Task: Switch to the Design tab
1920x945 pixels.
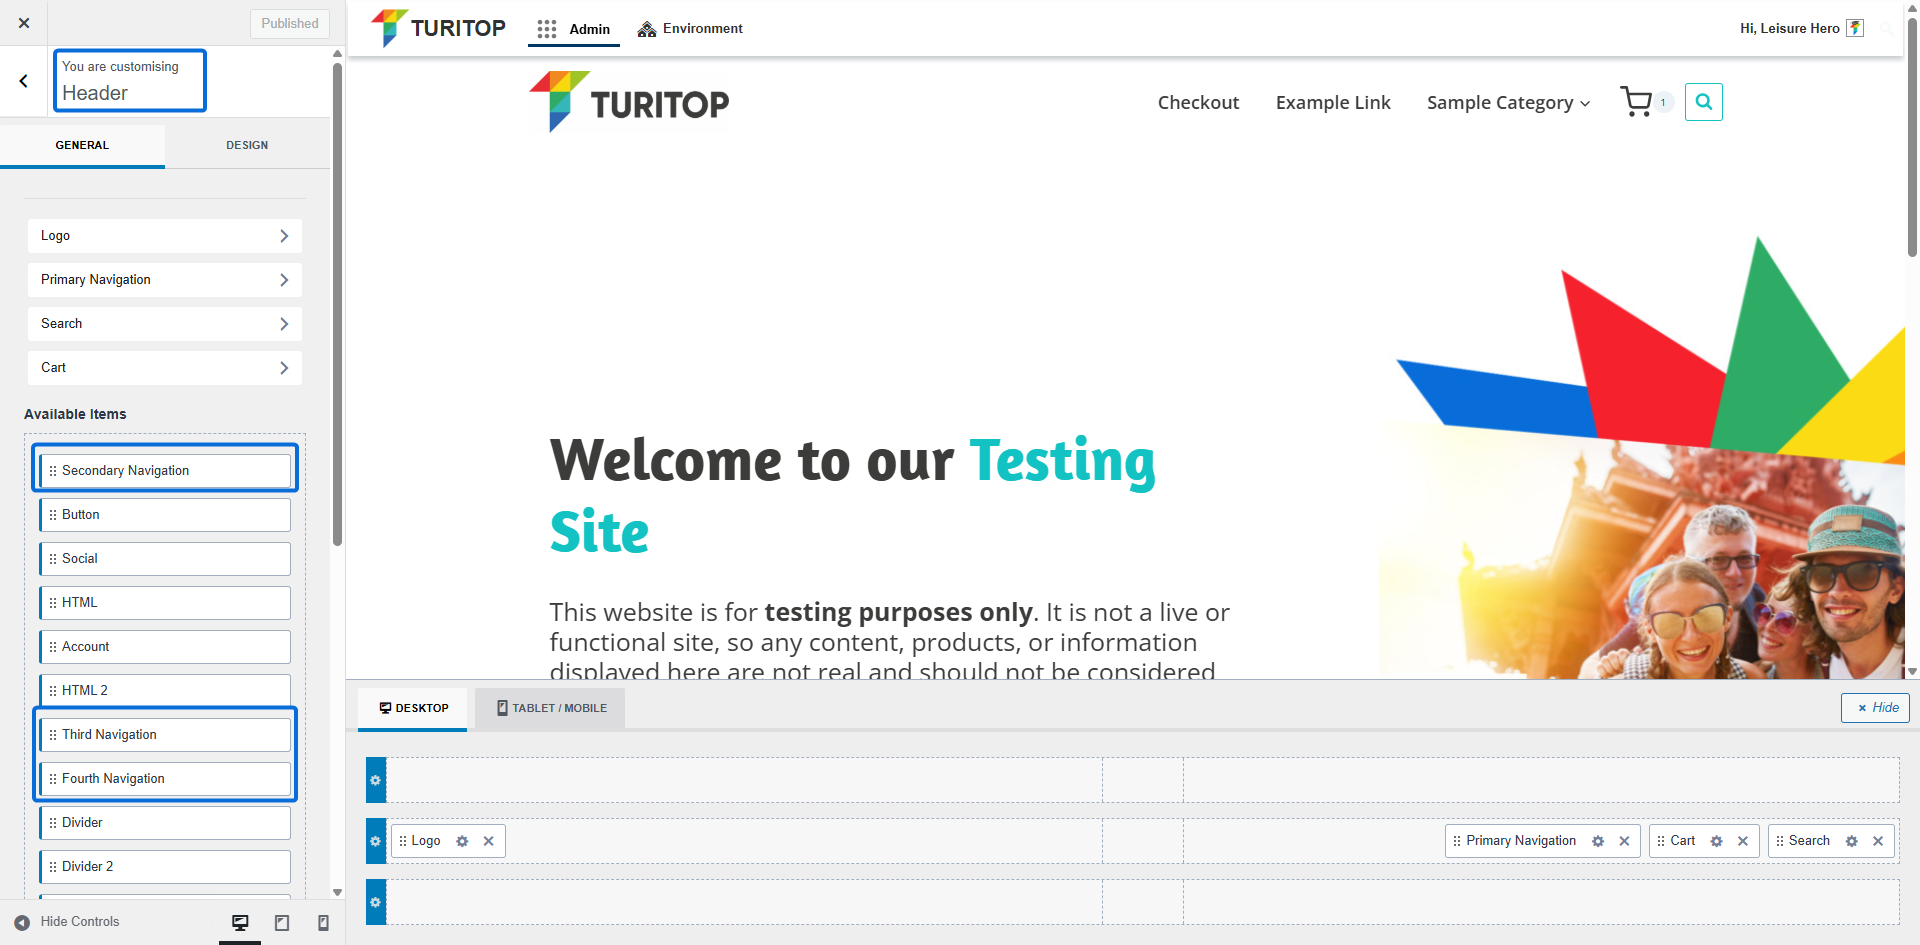Action: coord(247,145)
